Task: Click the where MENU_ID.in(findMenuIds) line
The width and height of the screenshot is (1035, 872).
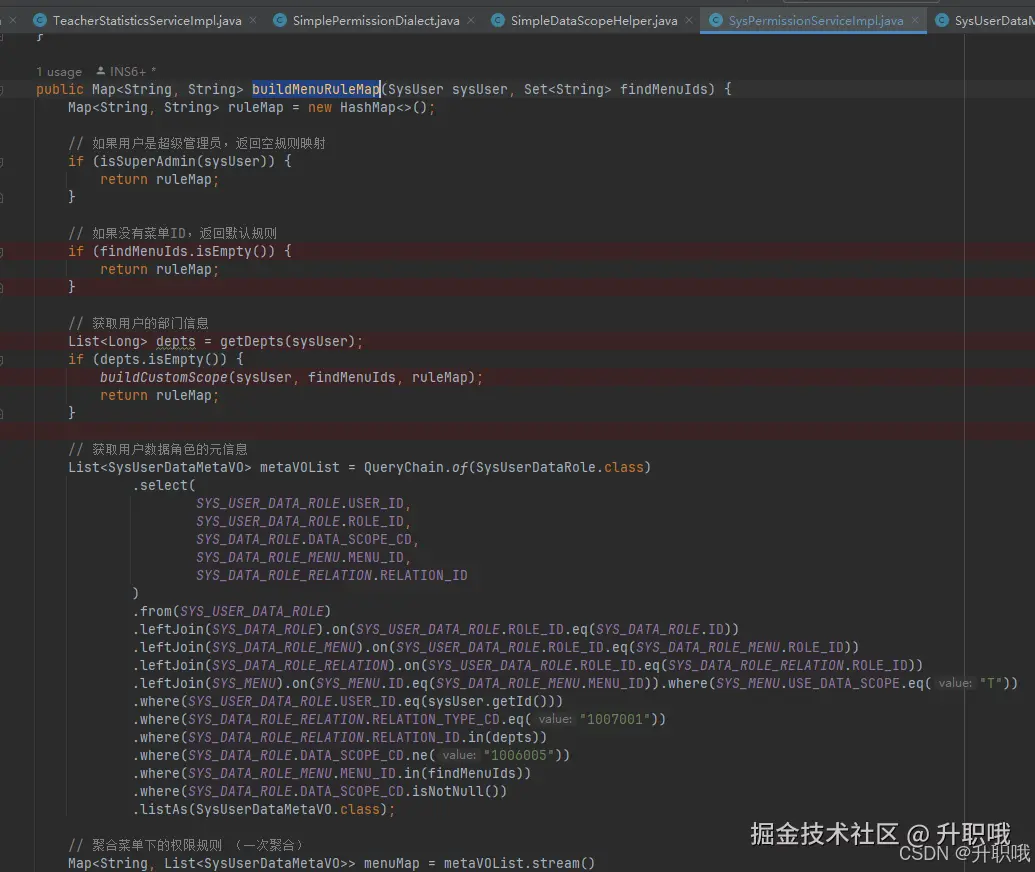Action: [332, 774]
